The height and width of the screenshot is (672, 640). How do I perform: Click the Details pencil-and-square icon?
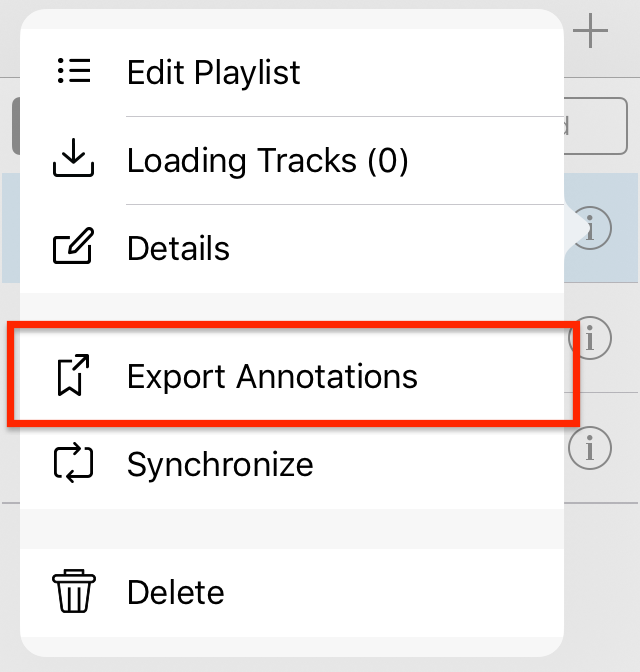point(73,246)
